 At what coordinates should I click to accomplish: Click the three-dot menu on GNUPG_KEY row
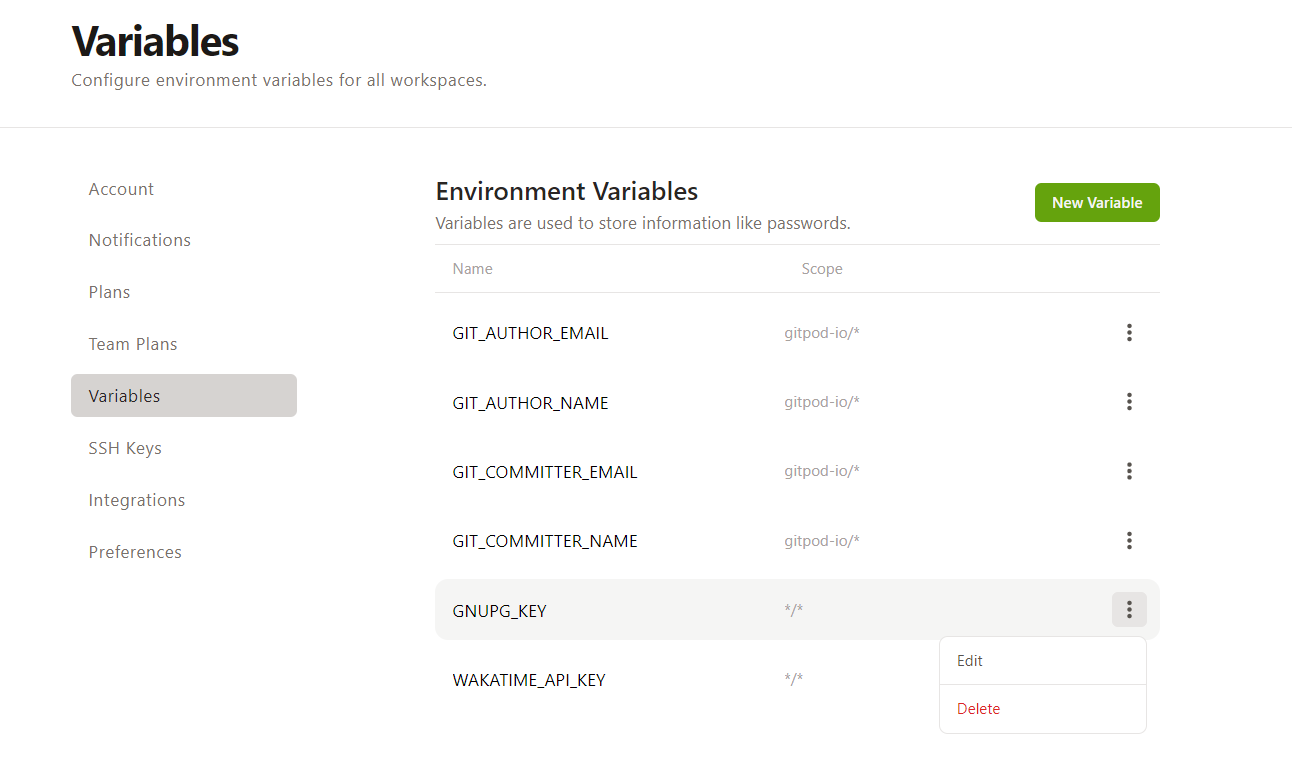[1129, 609]
